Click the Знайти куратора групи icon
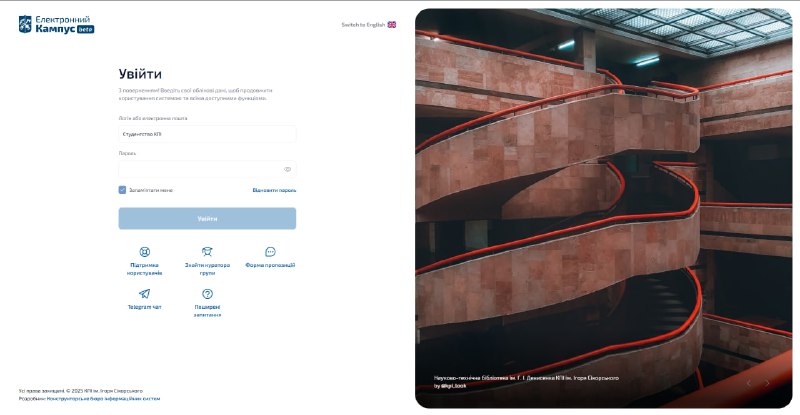This screenshot has width=800, height=415. (207, 252)
